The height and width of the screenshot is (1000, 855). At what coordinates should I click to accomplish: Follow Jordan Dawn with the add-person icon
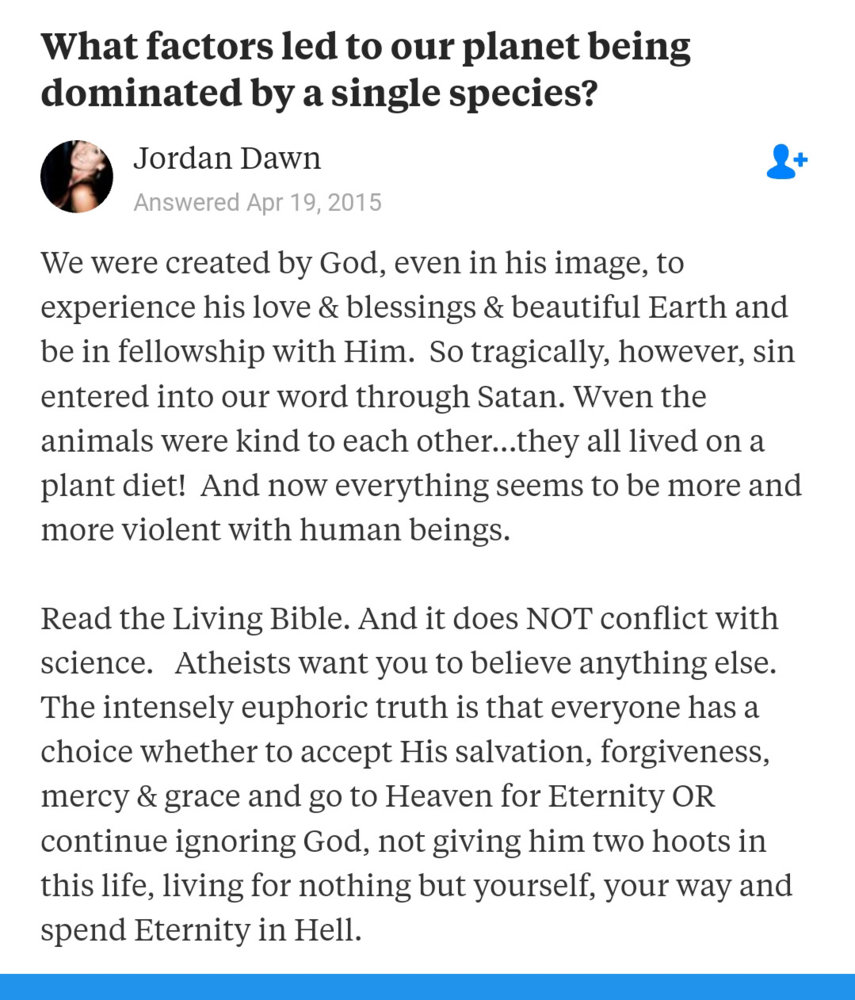tap(786, 161)
